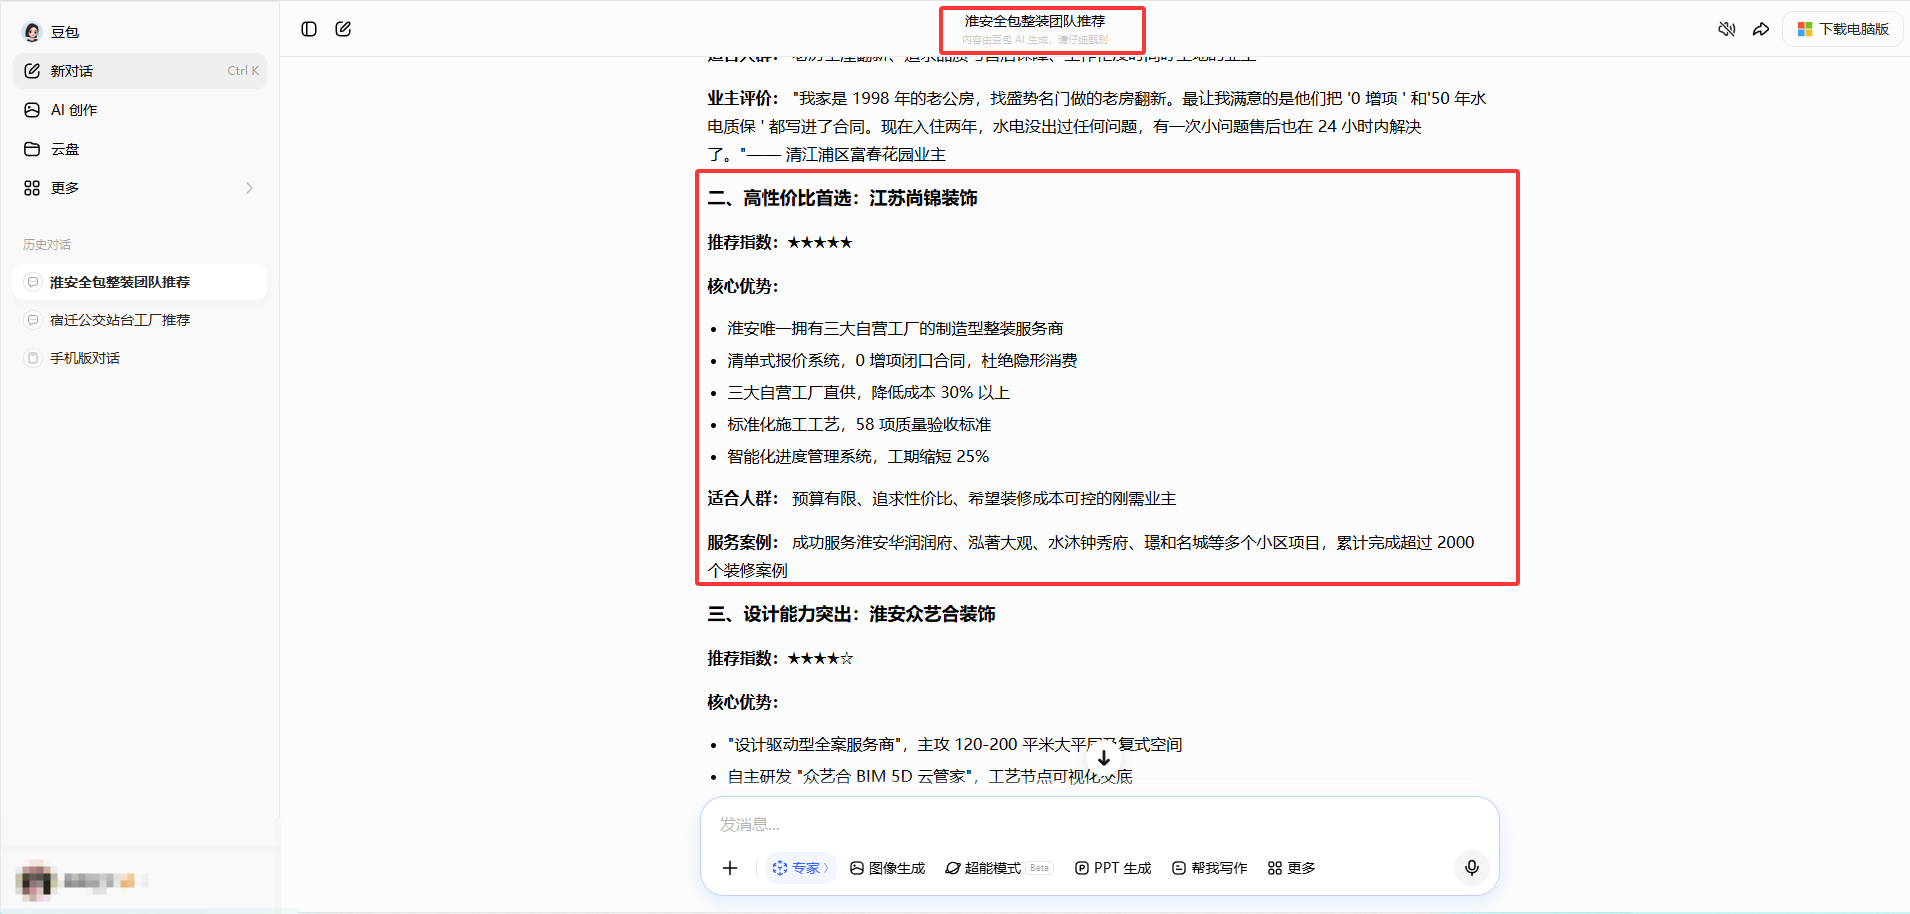Click the share arrow icon

click(1761, 29)
